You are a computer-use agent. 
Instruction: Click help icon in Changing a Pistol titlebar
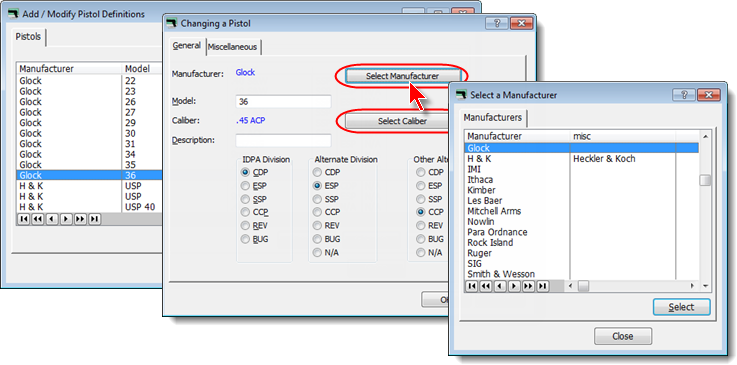[x=497, y=23]
